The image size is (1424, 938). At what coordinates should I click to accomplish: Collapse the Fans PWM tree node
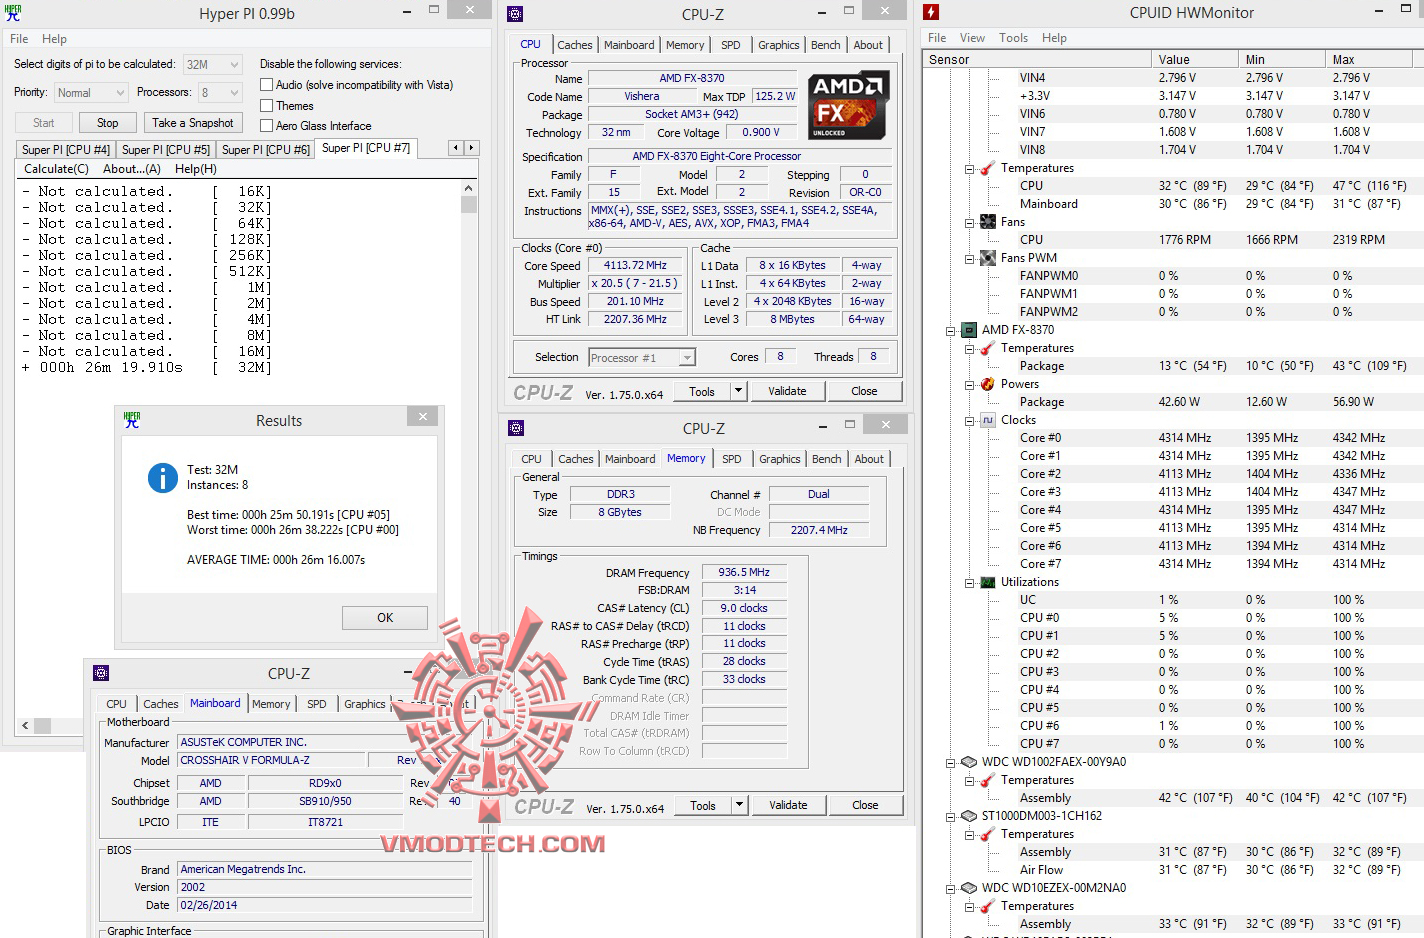(x=970, y=258)
